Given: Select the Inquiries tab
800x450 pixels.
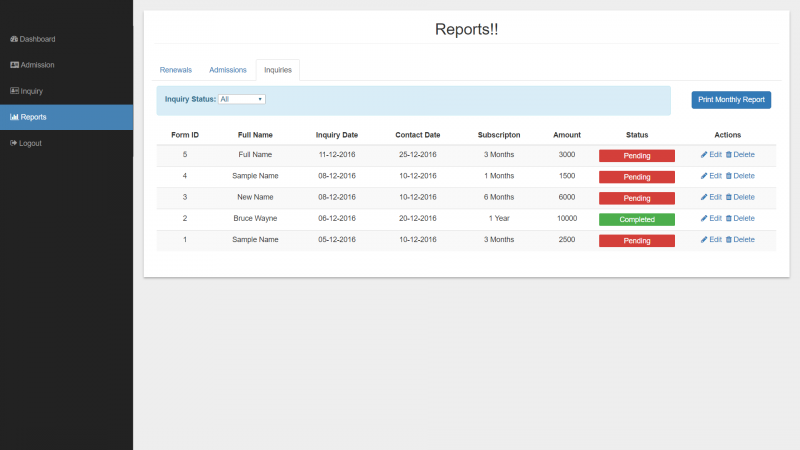Looking at the screenshot, I should click(x=278, y=70).
